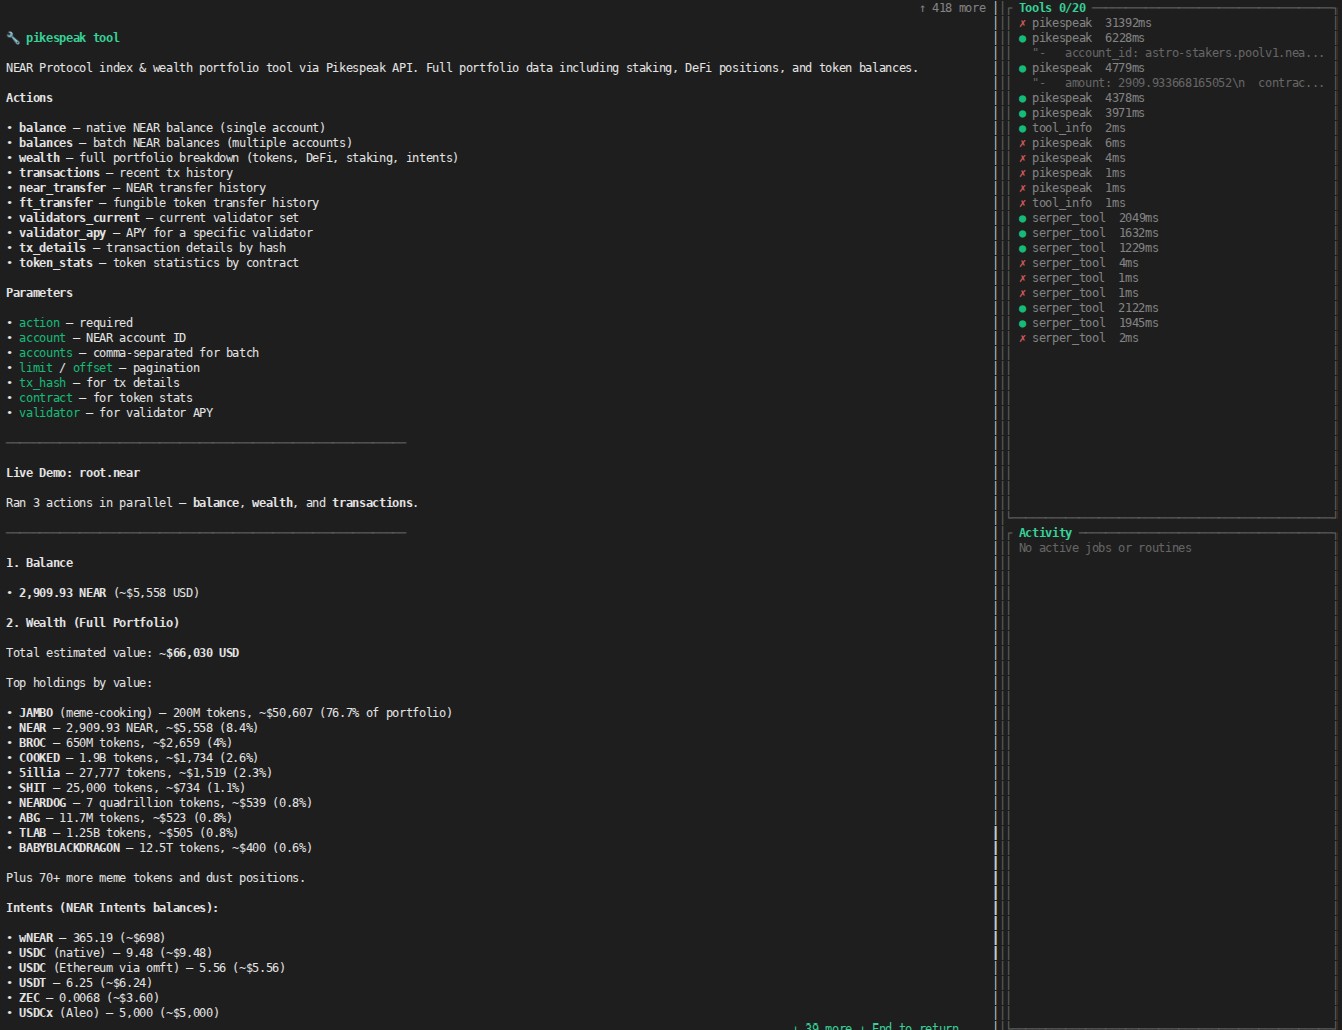
Task: Select the COOKED holding row
Action: [x=132, y=758]
